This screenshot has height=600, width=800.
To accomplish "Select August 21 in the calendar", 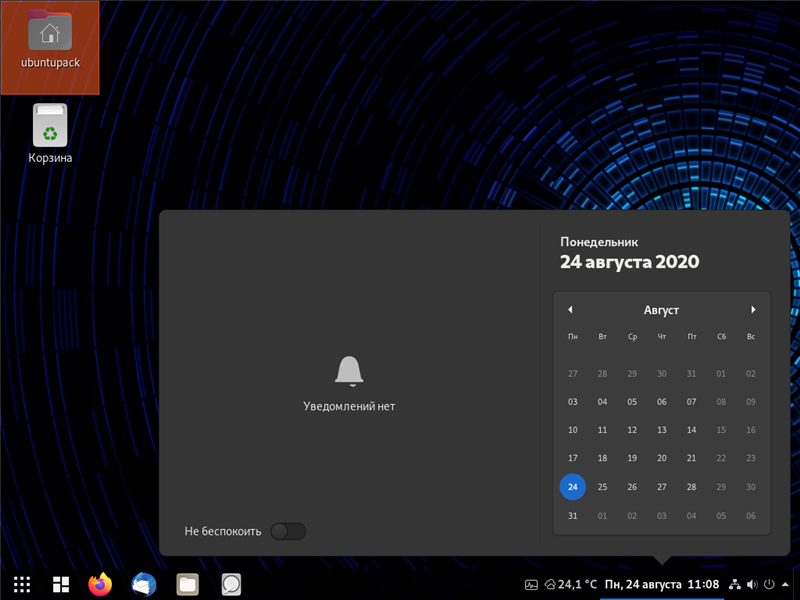I will coord(691,458).
